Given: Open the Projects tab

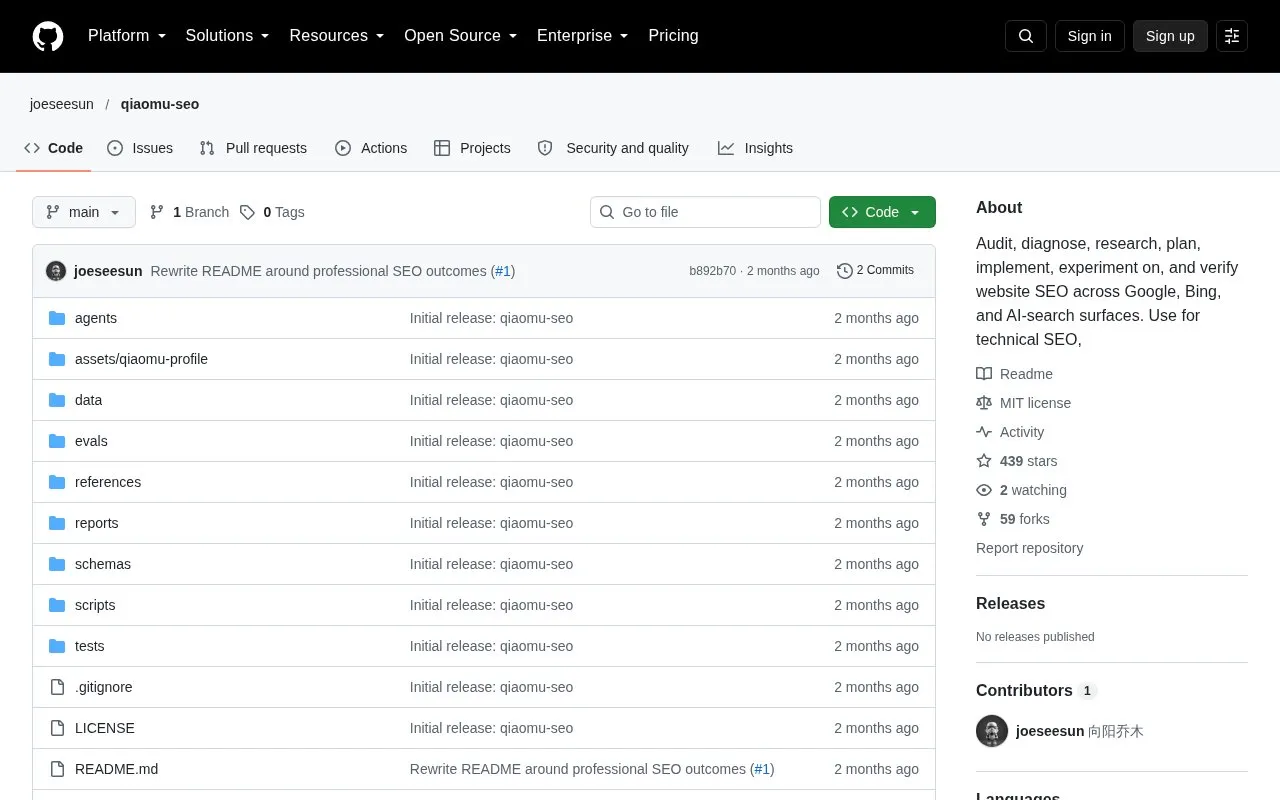Looking at the screenshot, I should pos(472,148).
